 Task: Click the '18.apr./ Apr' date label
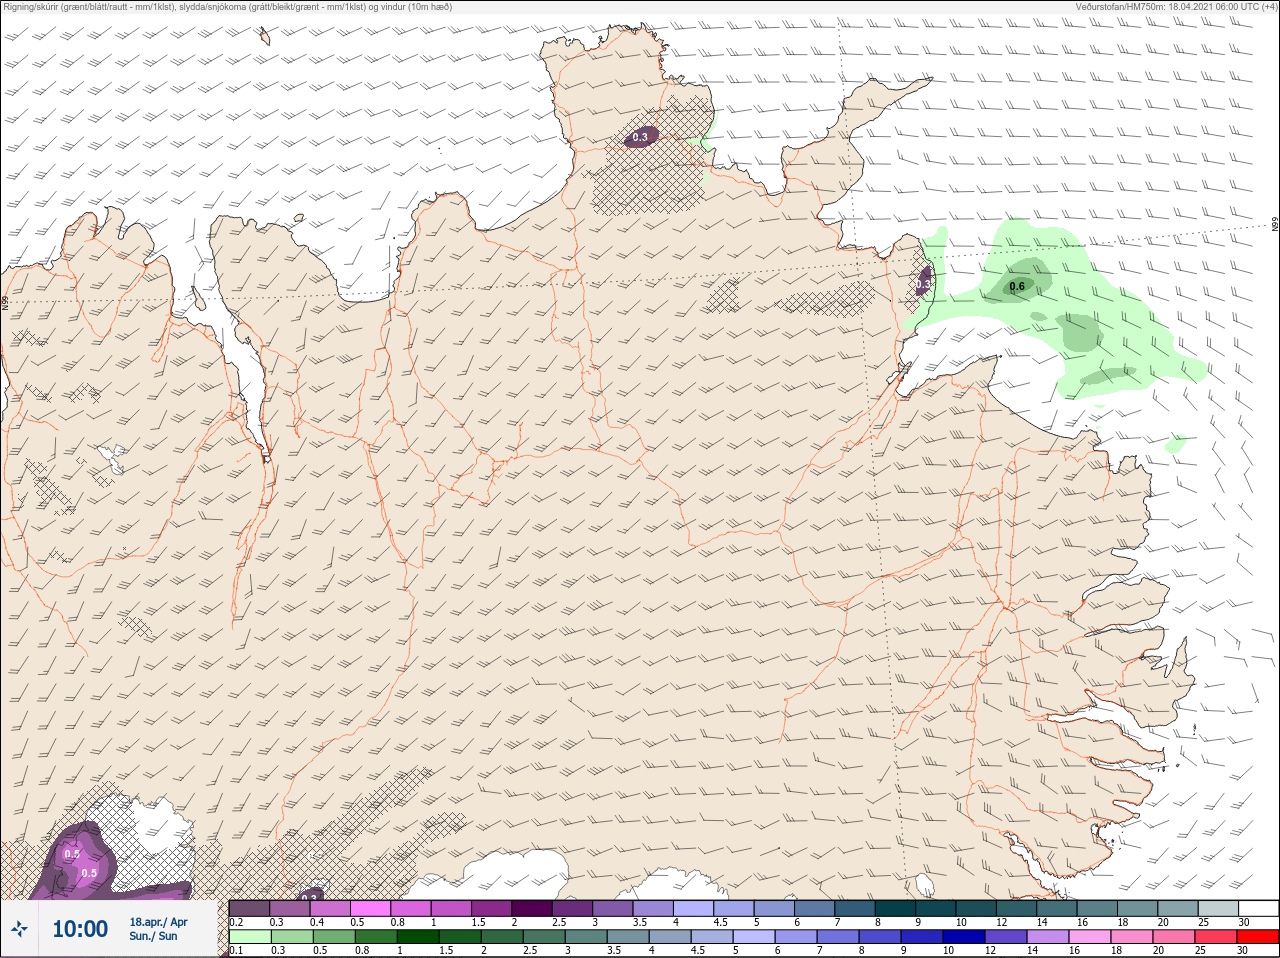[158, 922]
